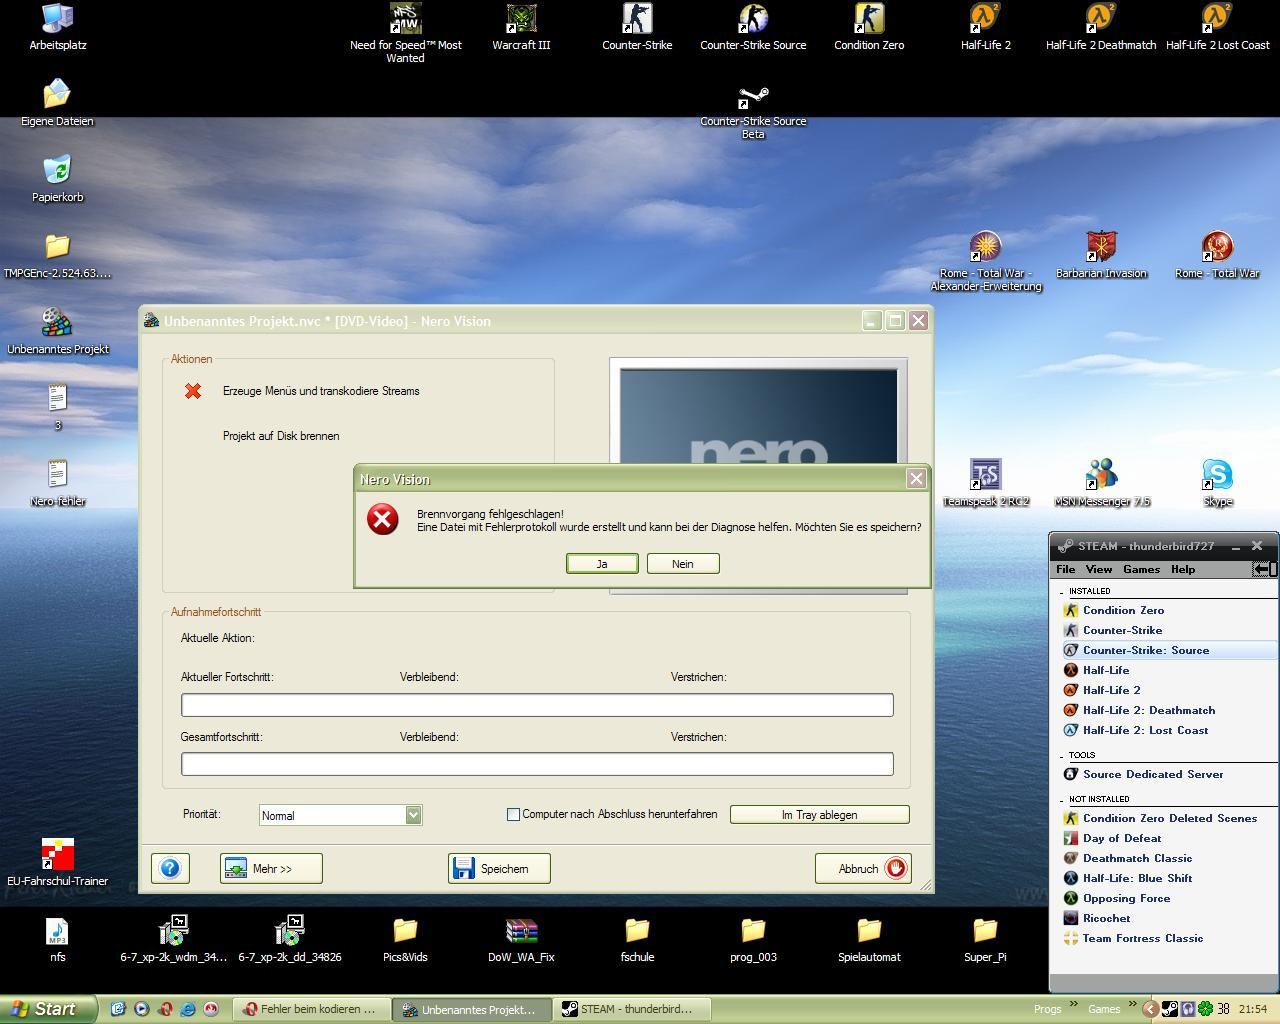Open the Priorität dropdown set to Normal
This screenshot has height=1024, width=1280.
tap(340, 815)
